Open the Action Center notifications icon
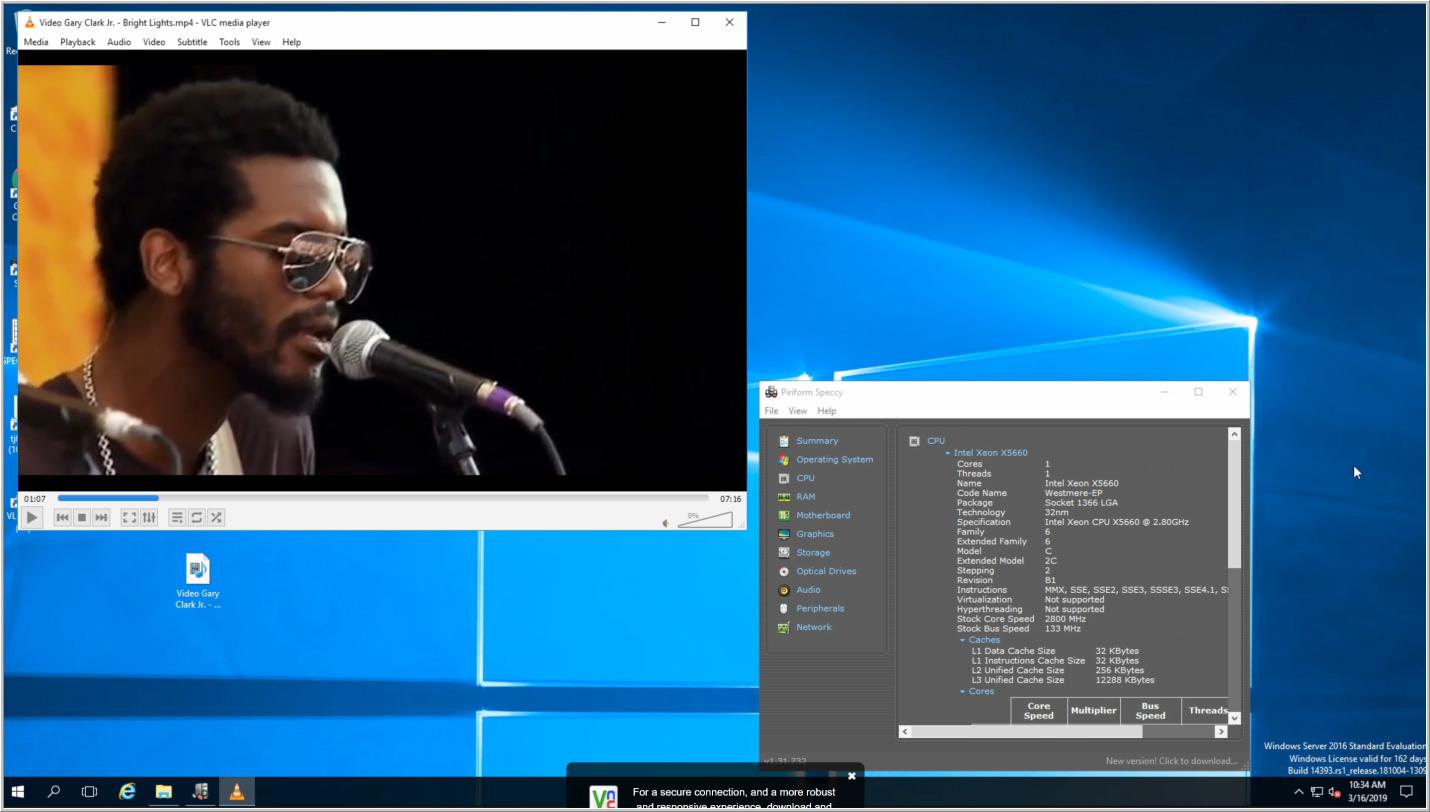Image resolution: width=1430 pixels, height=812 pixels. [x=1406, y=792]
